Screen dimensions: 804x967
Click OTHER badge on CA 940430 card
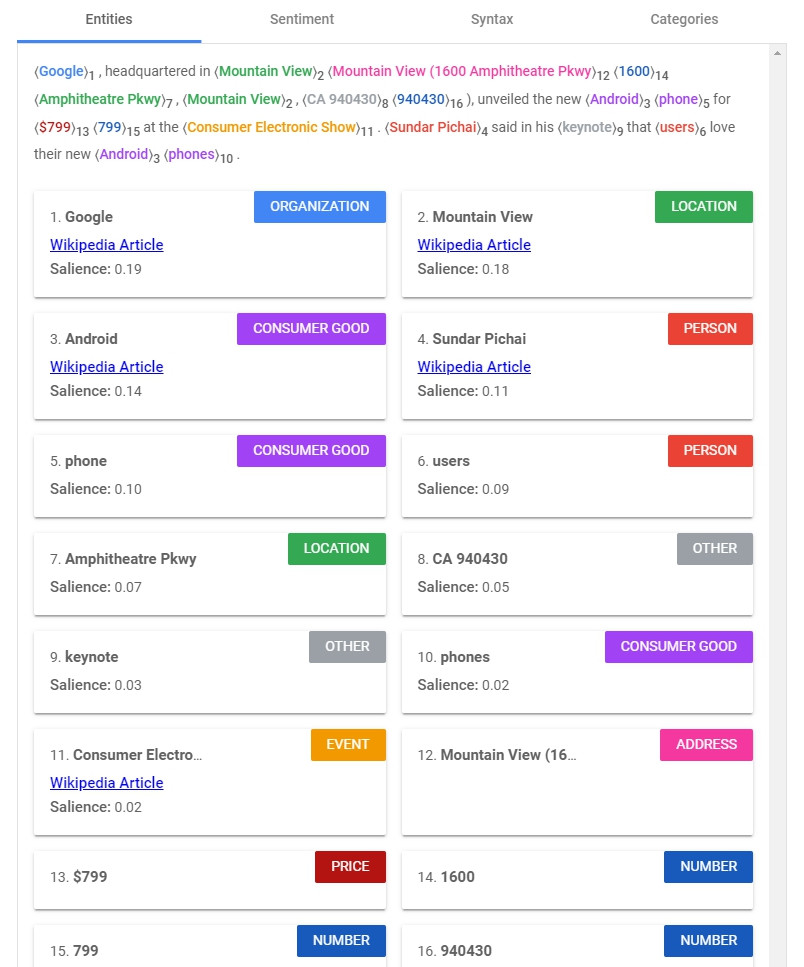point(715,549)
